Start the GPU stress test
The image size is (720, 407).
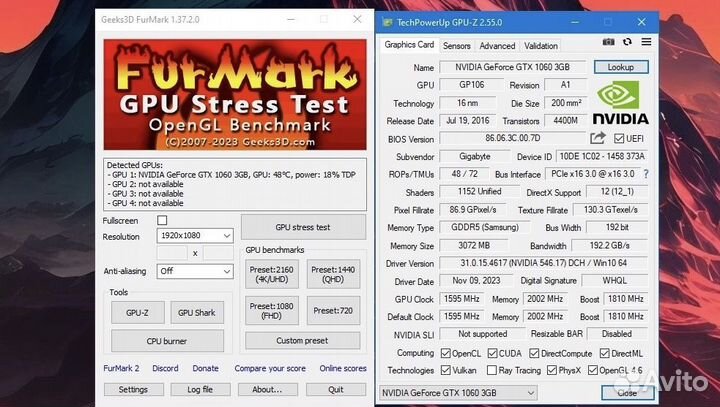coord(303,227)
